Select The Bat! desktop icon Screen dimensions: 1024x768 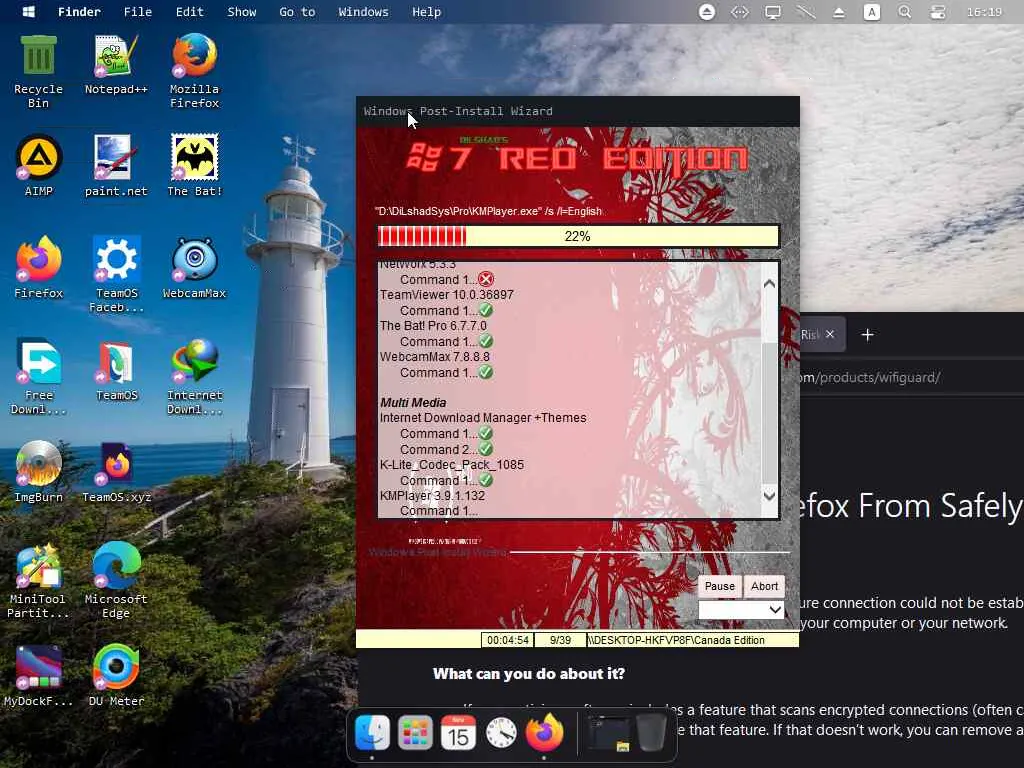point(194,165)
